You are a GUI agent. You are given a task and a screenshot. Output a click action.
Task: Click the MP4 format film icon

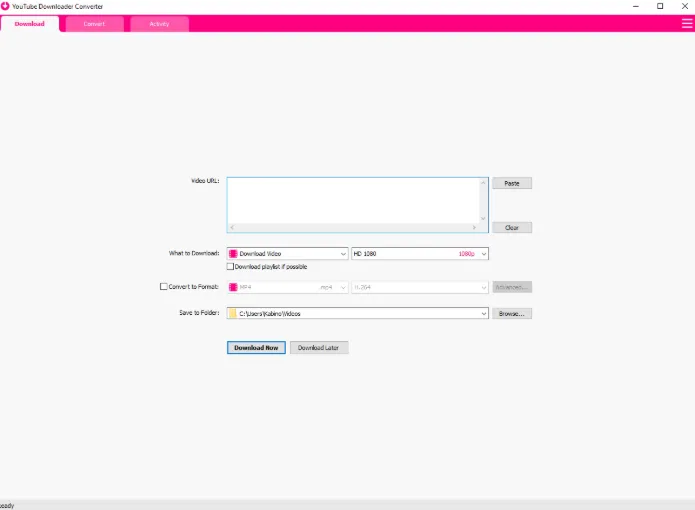[233, 287]
